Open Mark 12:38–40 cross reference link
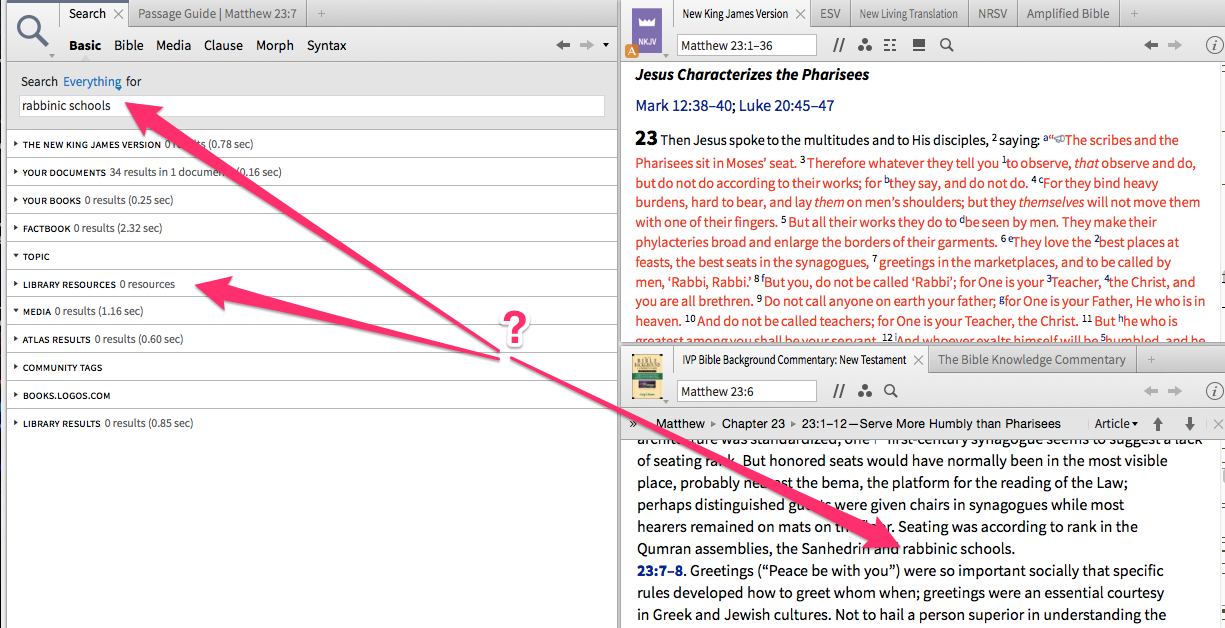The image size is (1225, 628). pos(683,105)
